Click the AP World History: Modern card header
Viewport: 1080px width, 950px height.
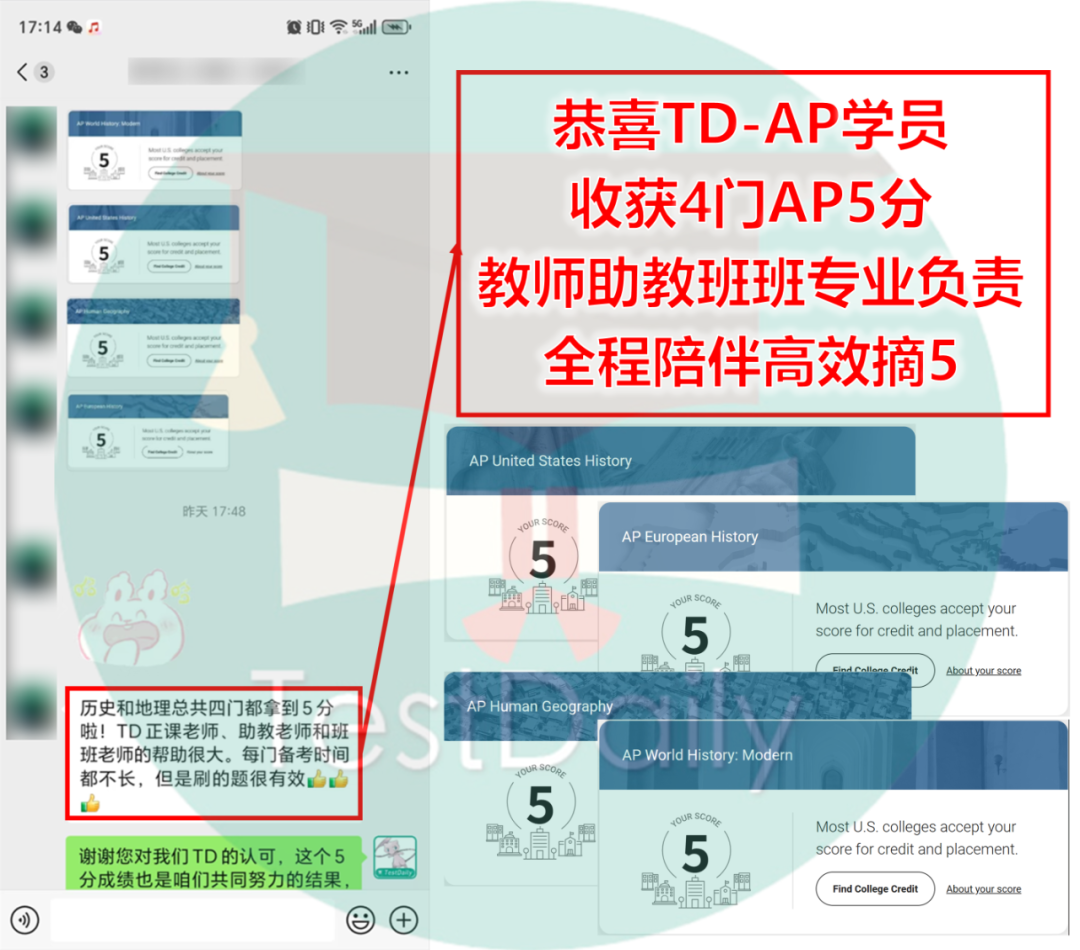833,755
